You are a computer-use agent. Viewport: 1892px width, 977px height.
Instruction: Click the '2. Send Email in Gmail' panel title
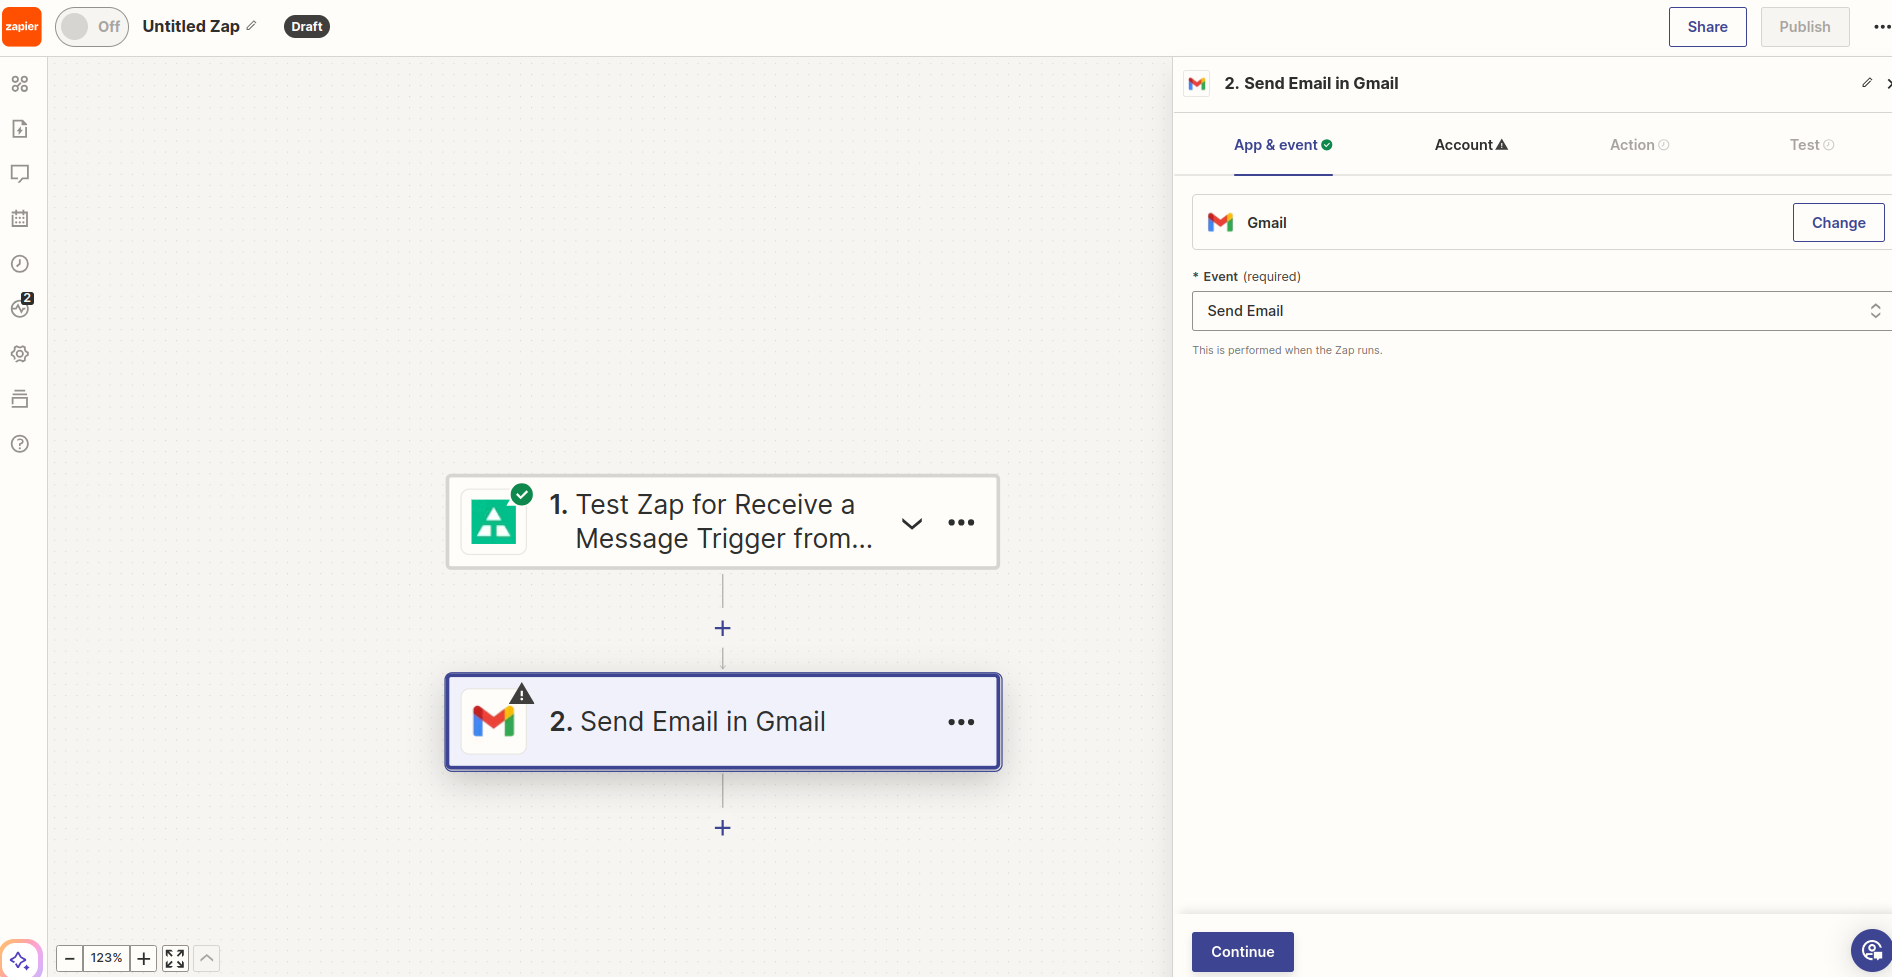pyautogui.click(x=1311, y=84)
